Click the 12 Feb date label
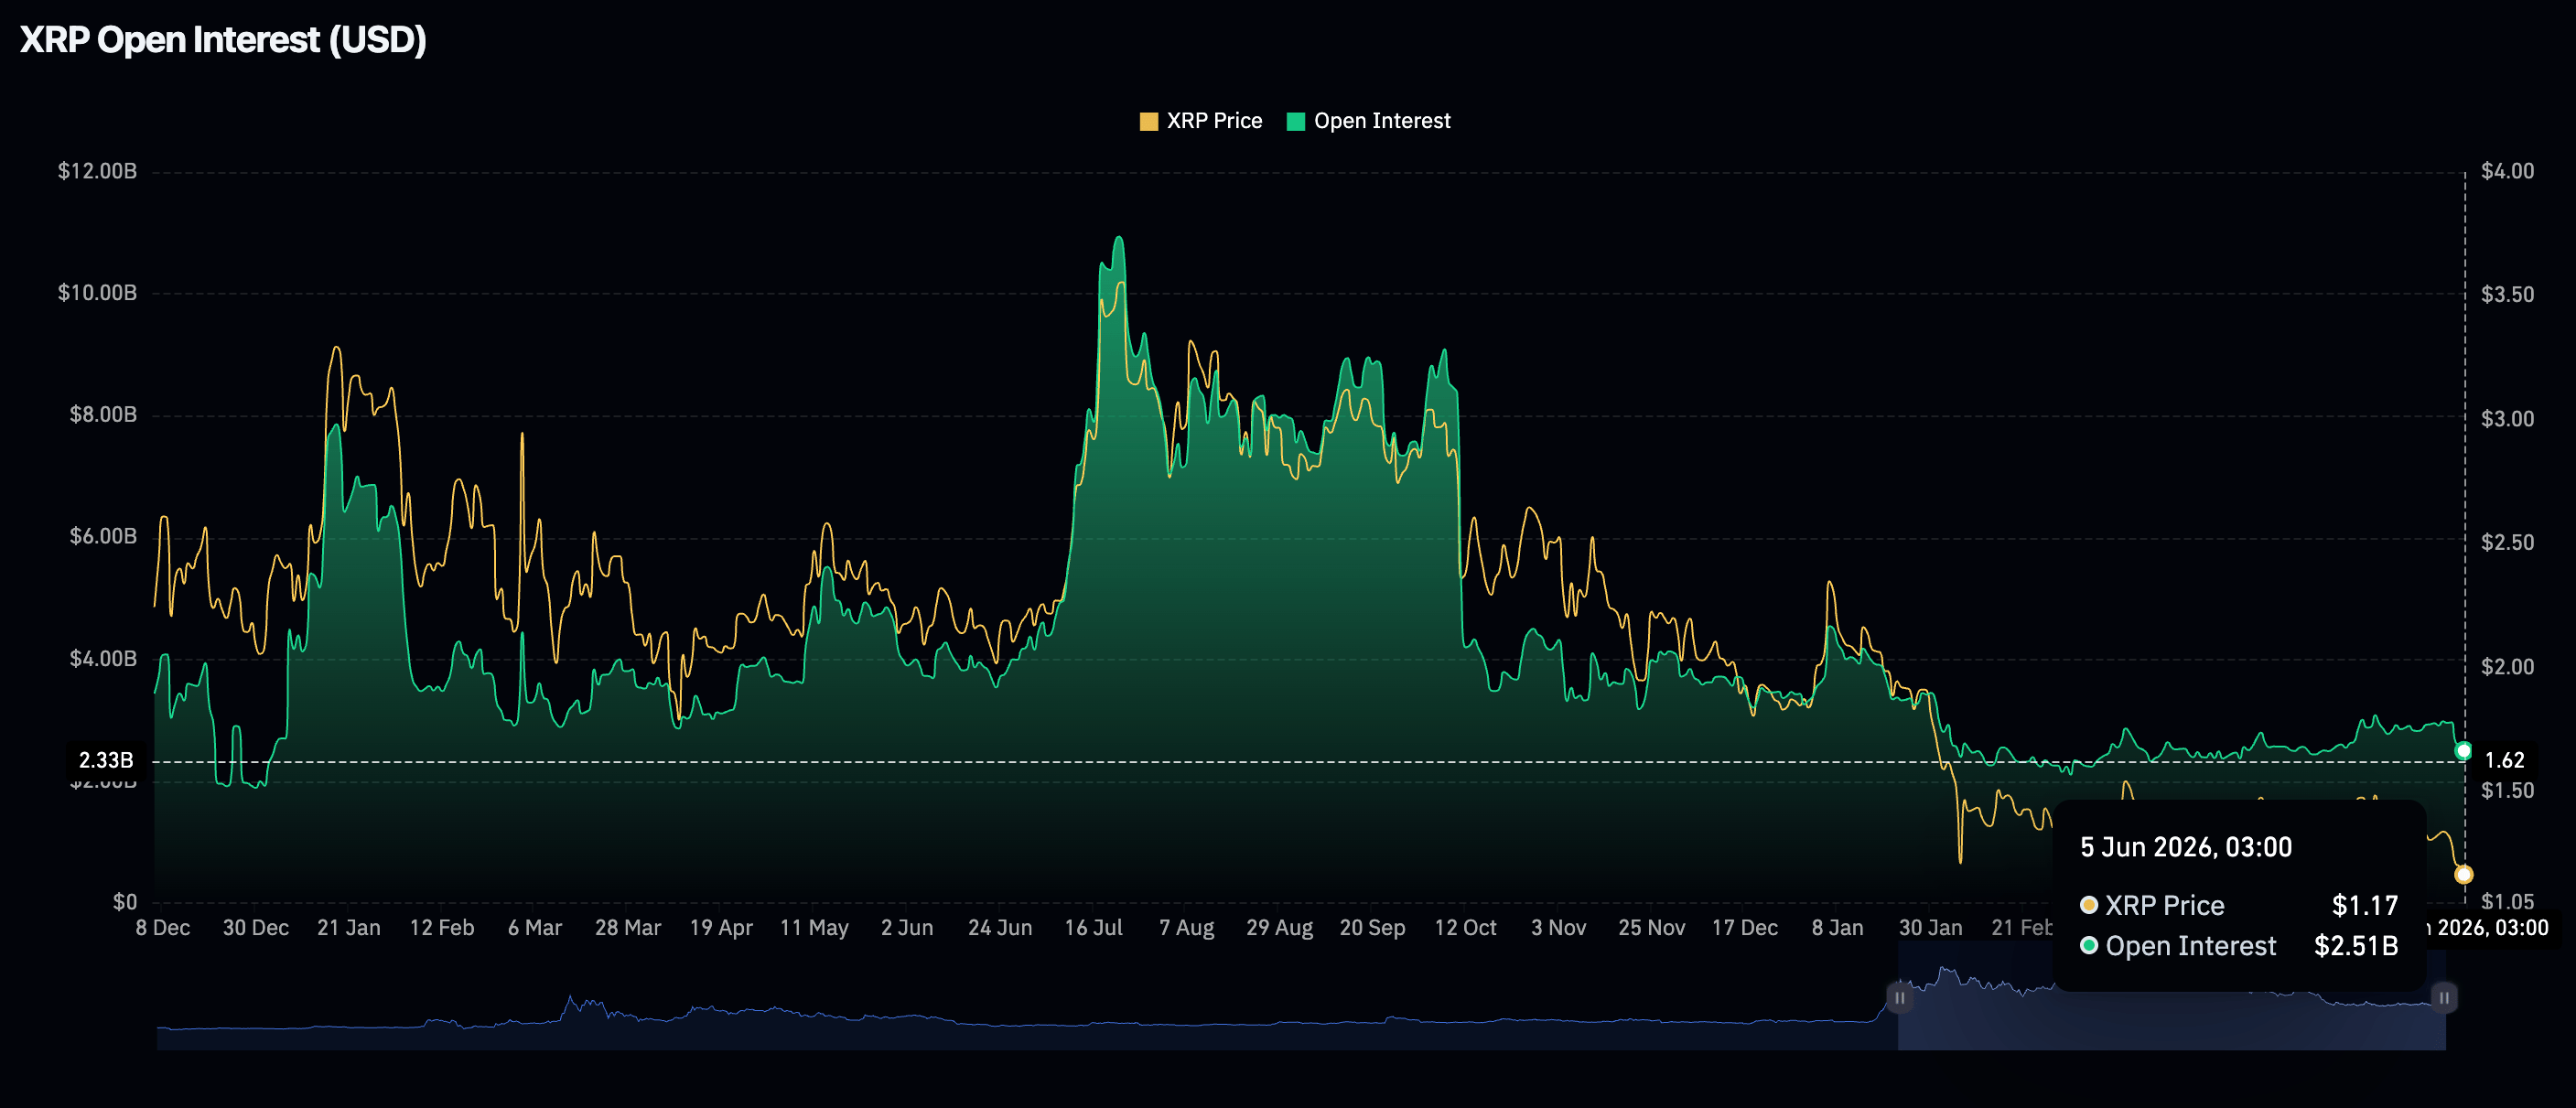Image resolution: width=2576 pixels, height=1108 pixels. point(442,928)
